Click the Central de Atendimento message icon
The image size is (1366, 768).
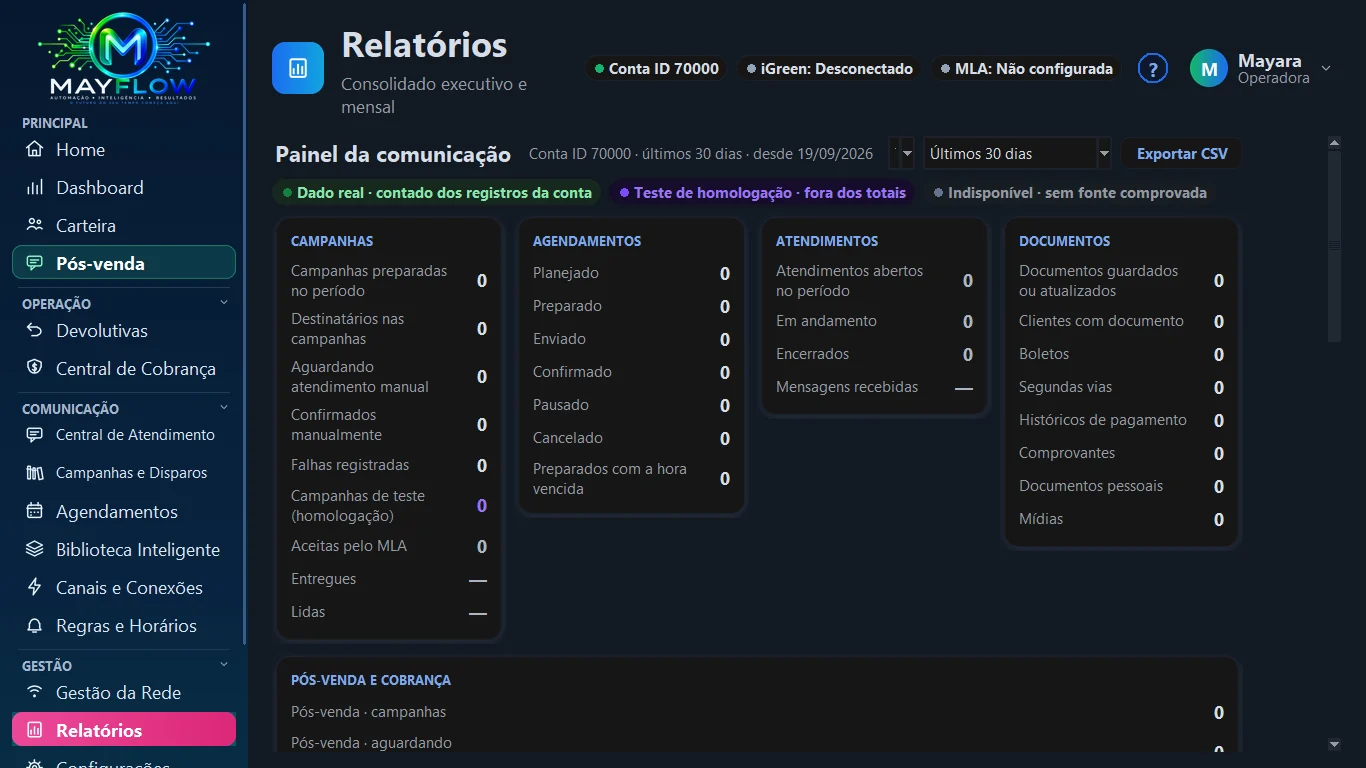tap(35, 435)
